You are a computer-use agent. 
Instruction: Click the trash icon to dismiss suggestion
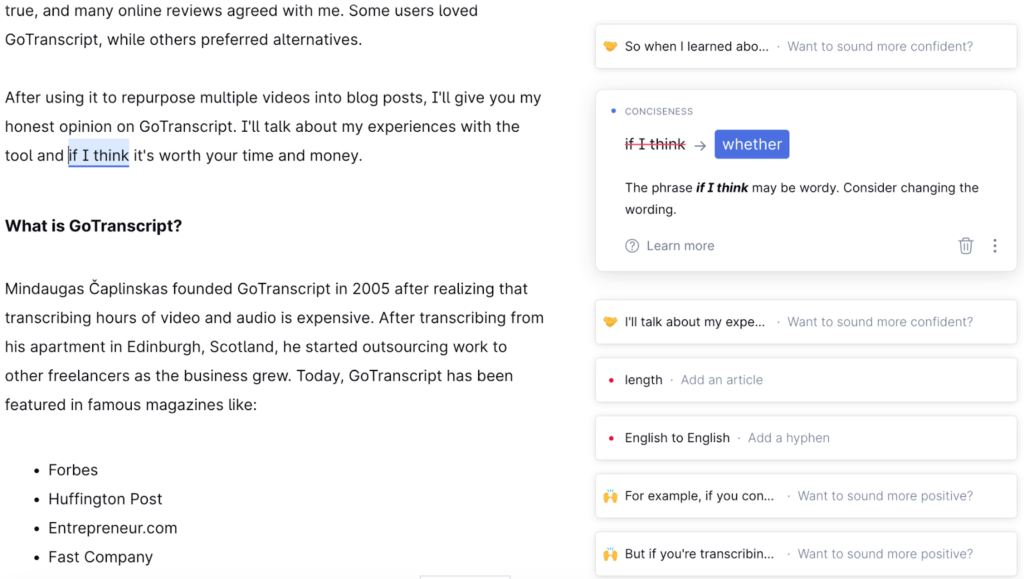965,246
